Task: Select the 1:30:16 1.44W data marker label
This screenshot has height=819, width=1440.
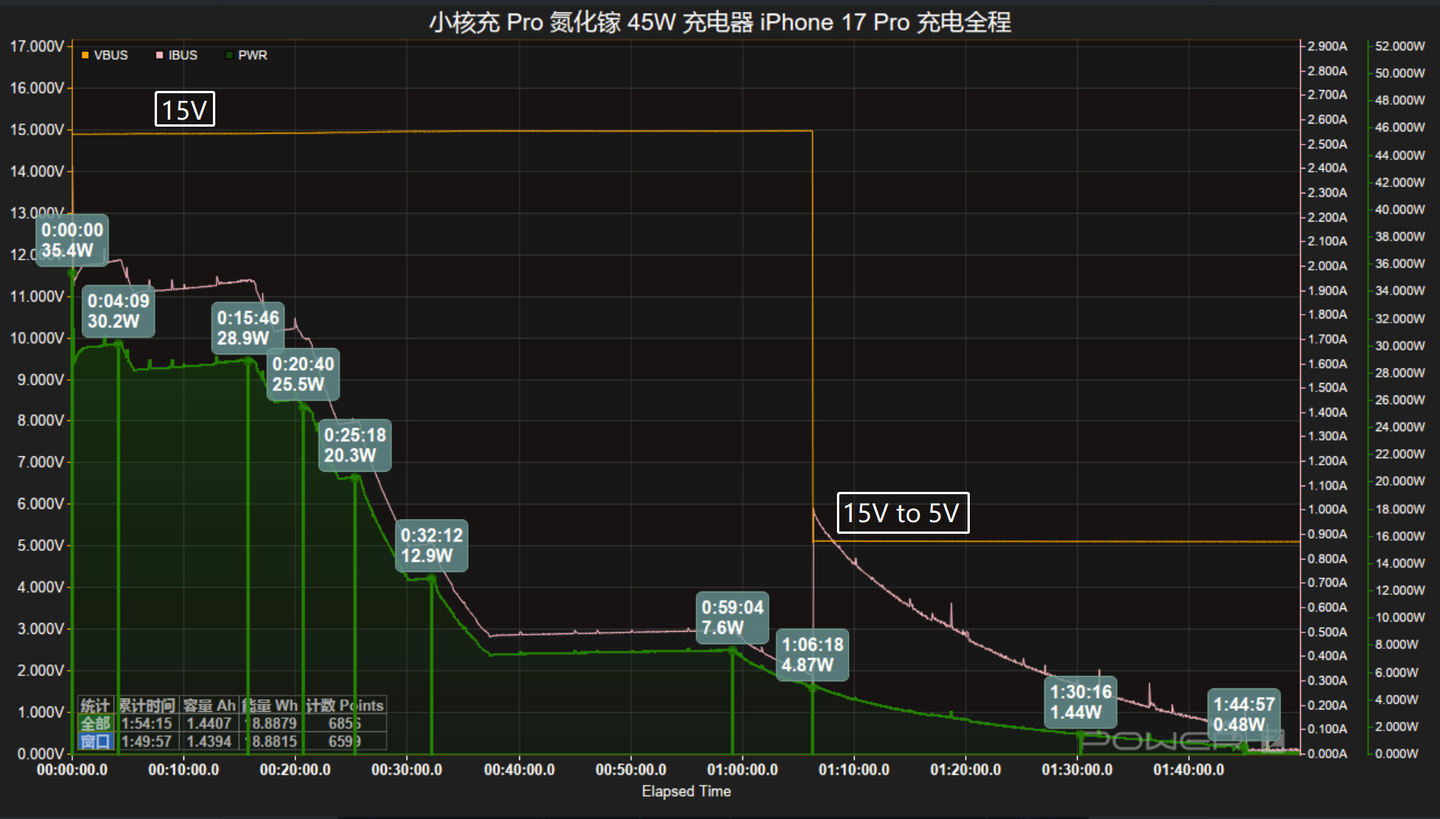Action: coord(1081,702)
